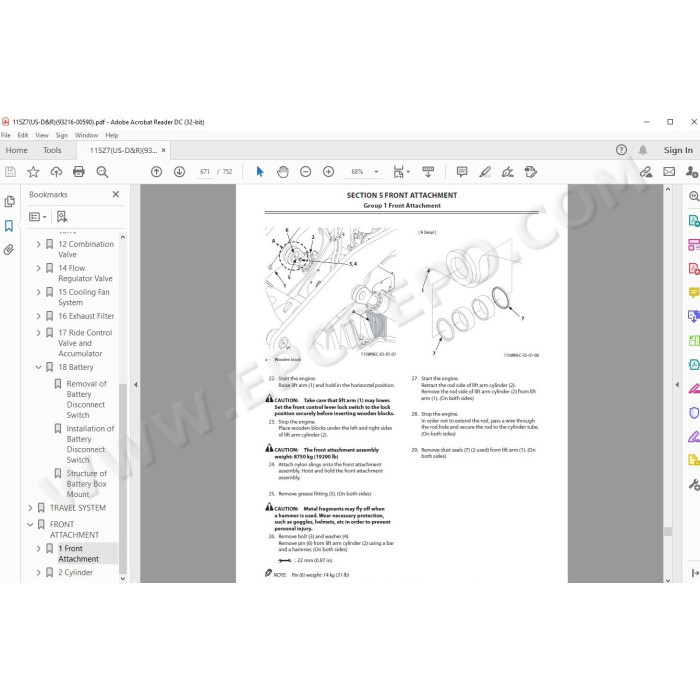The height and width of the screenshot is (700, 700).
Task: Open Removal of Battery Disconnect Switch bookmark
Action: tap(87, 400)
